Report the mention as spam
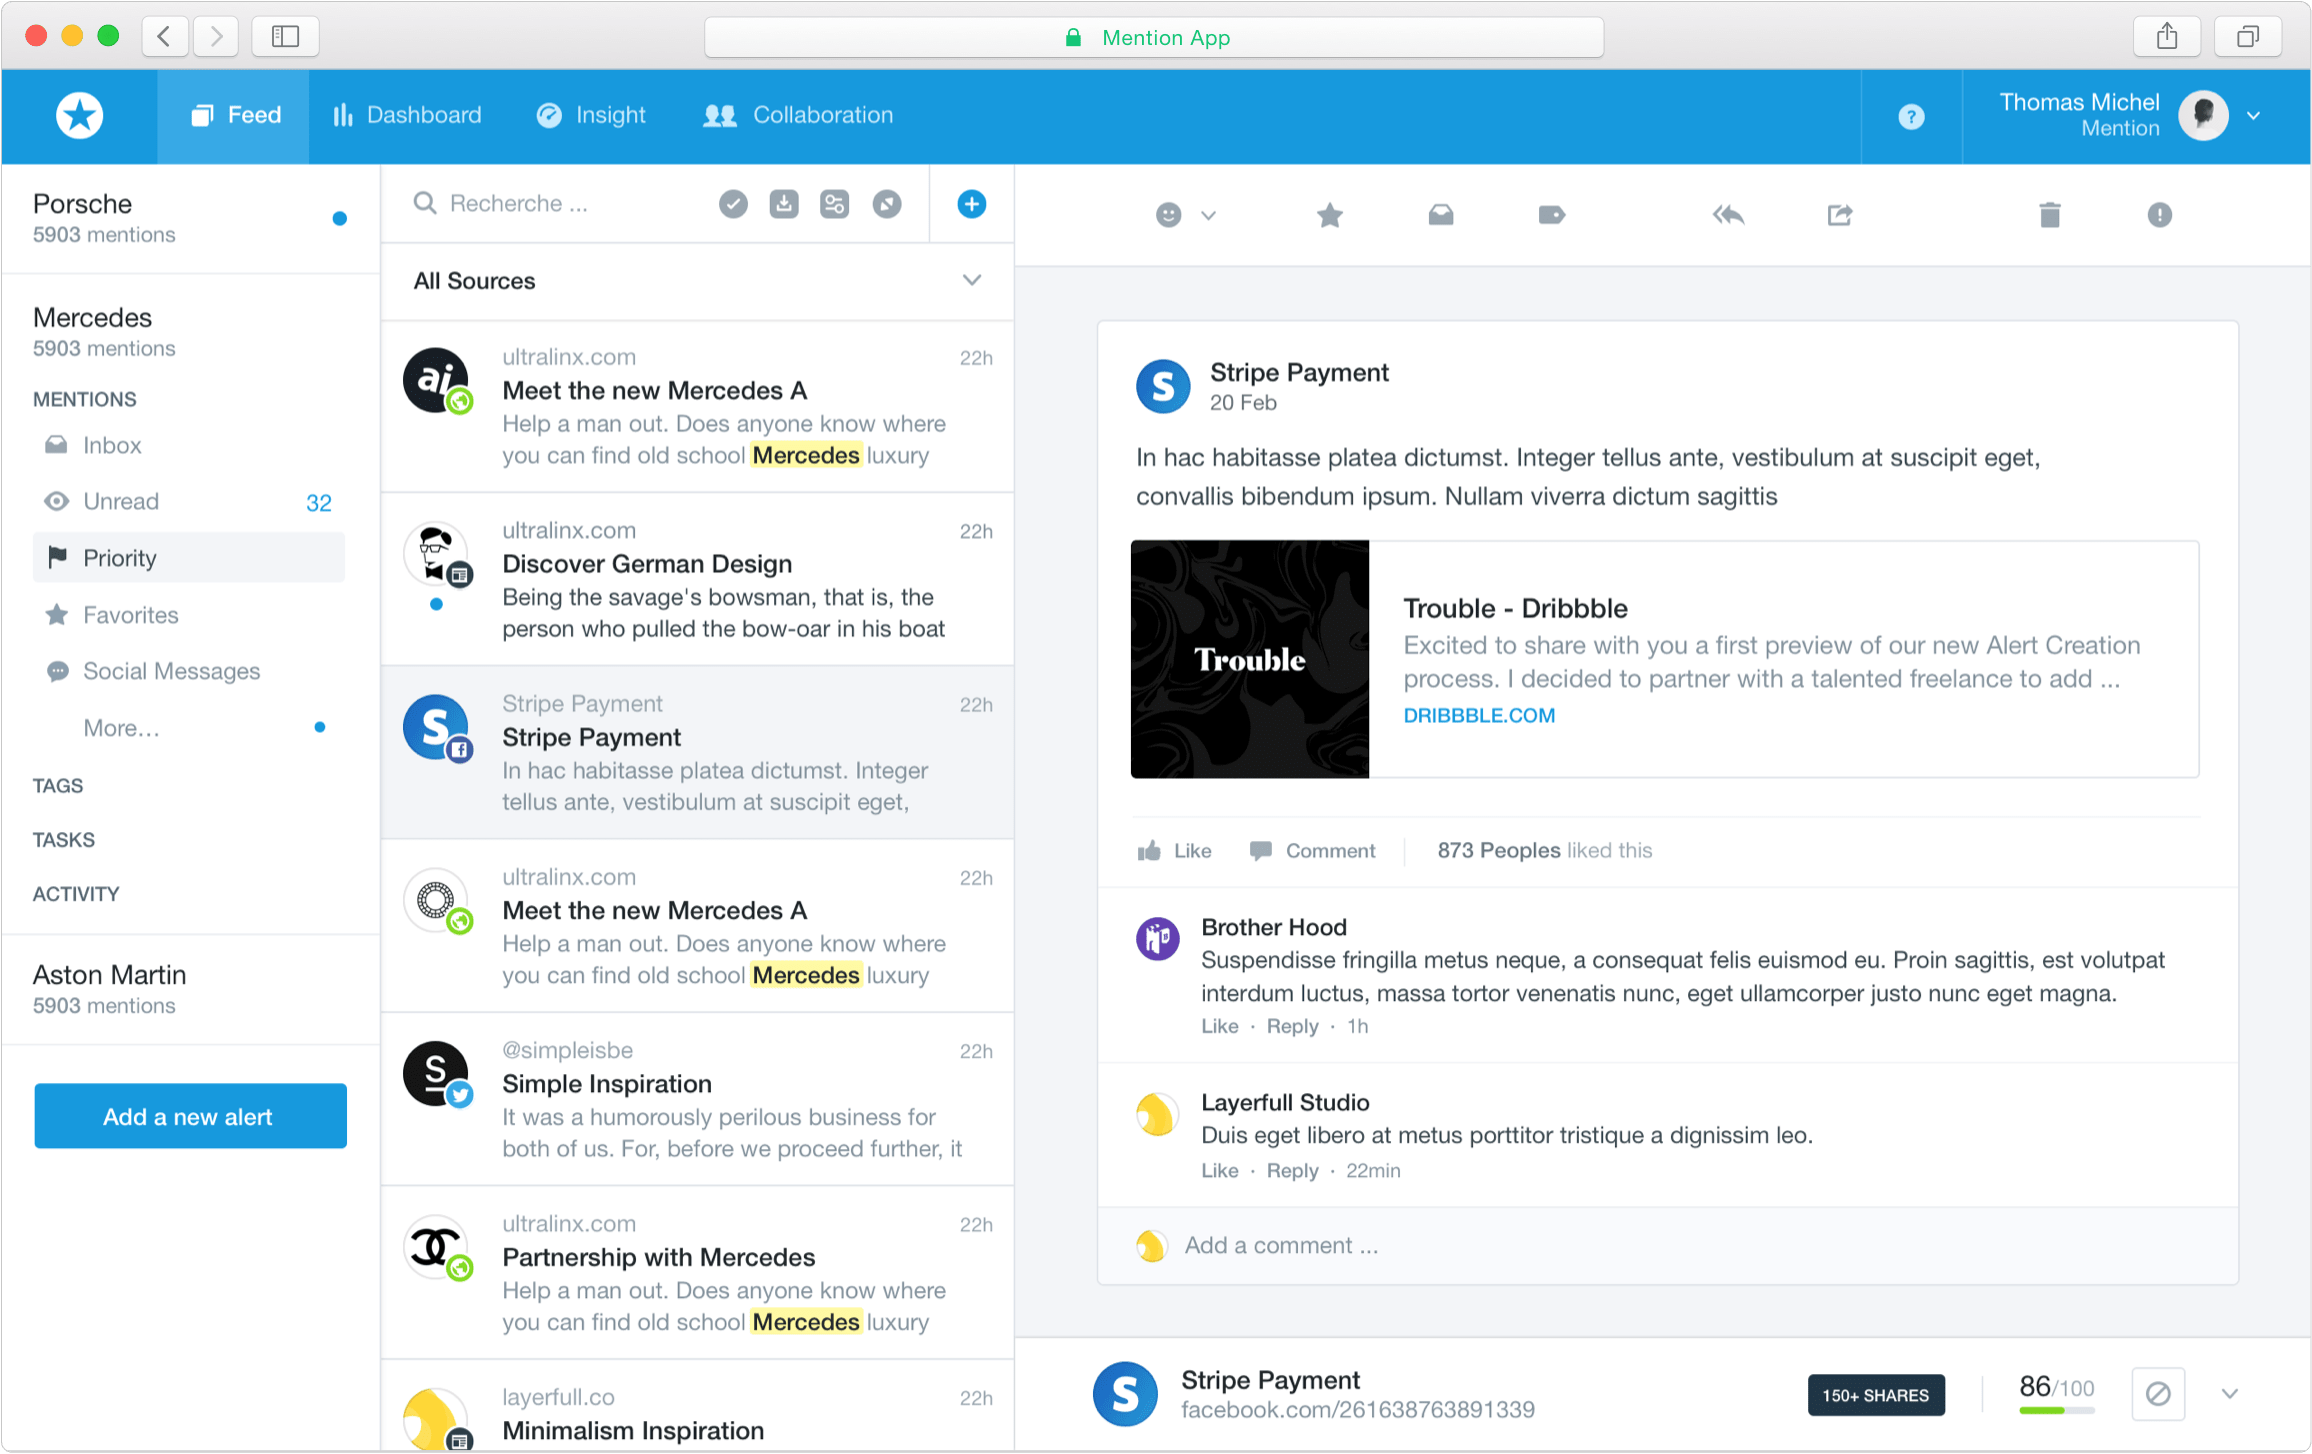Image resolution: width=2312 pixels, height=1454 pixels. pyautogui.click(x=2159, y=215)
